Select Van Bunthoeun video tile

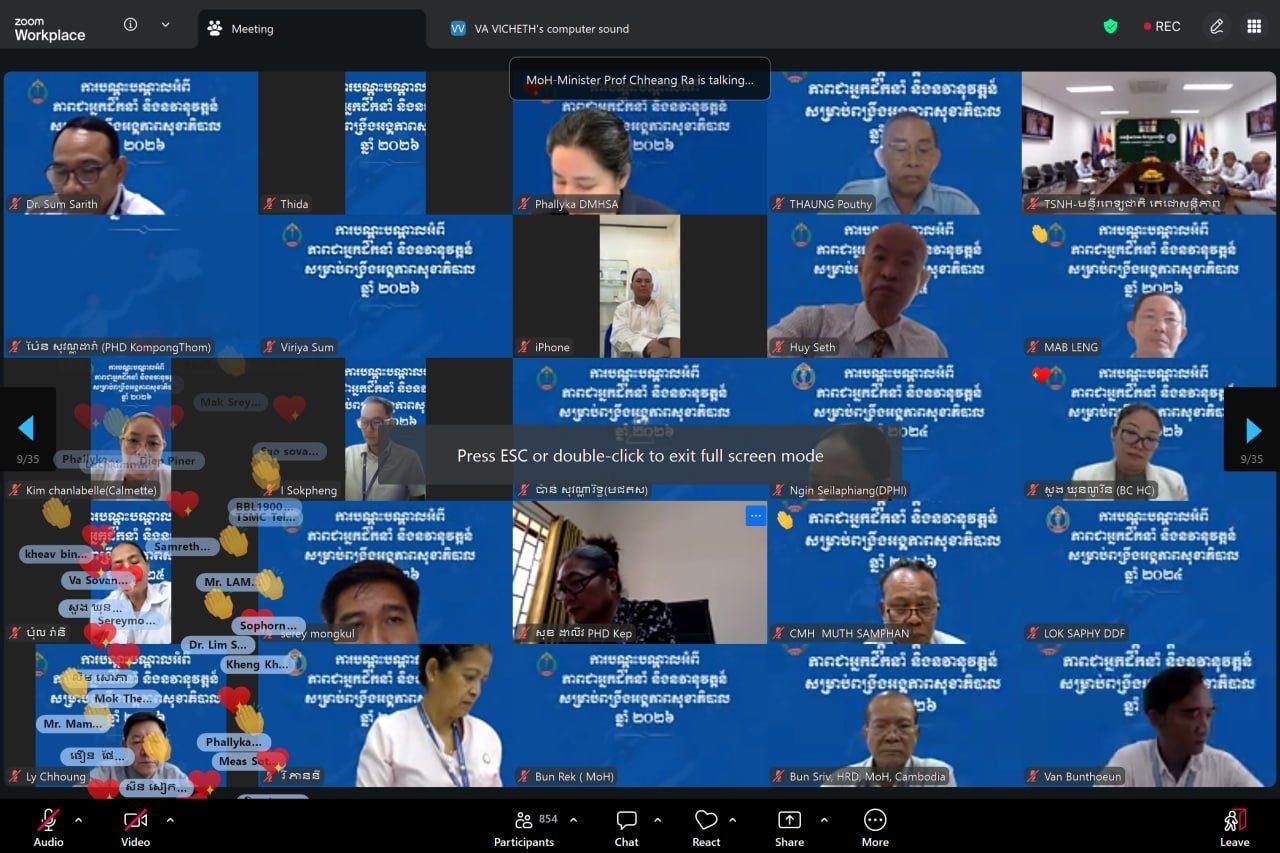tap(1149, 715)
